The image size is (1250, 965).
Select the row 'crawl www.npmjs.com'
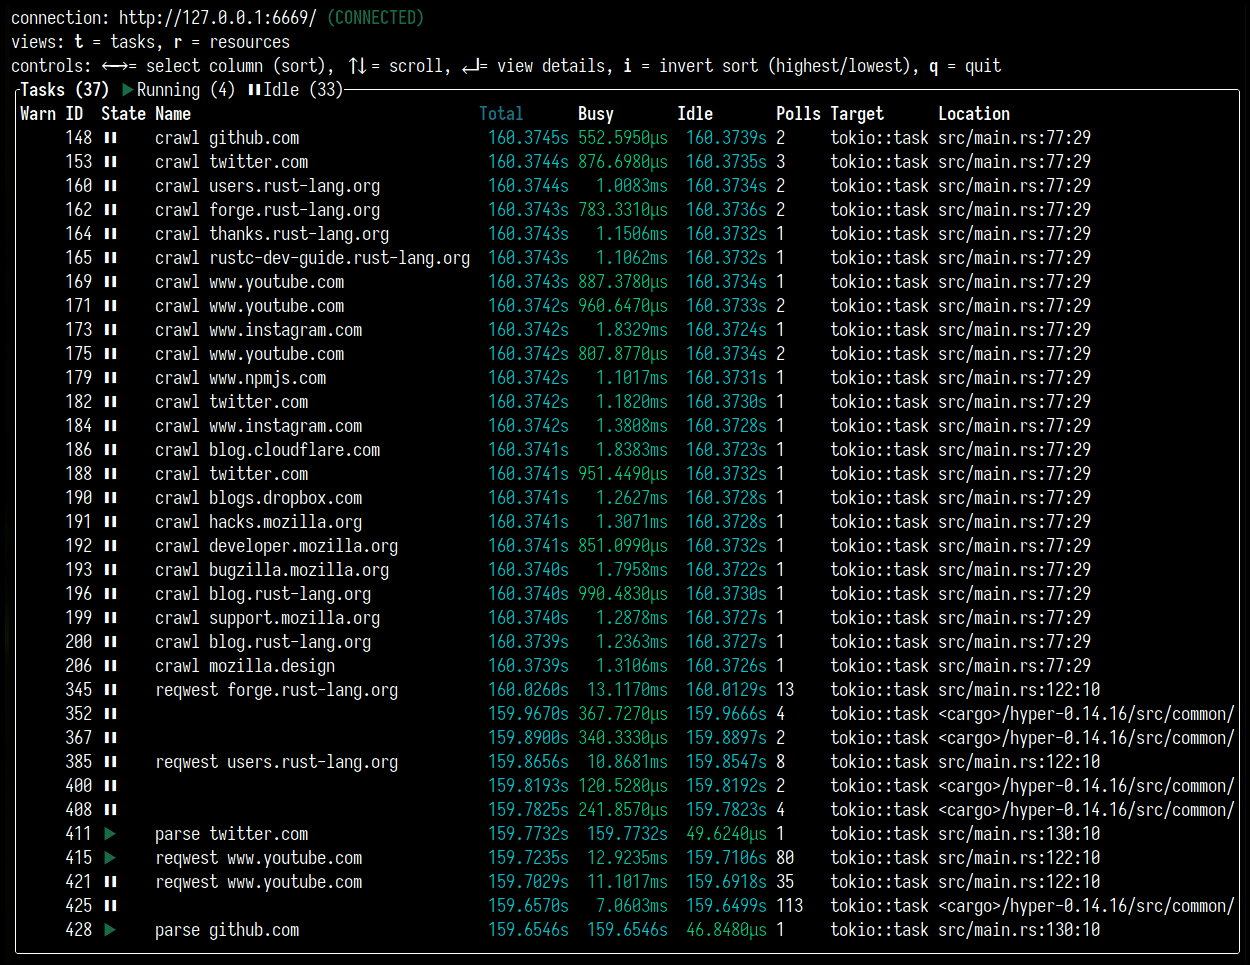628,378
